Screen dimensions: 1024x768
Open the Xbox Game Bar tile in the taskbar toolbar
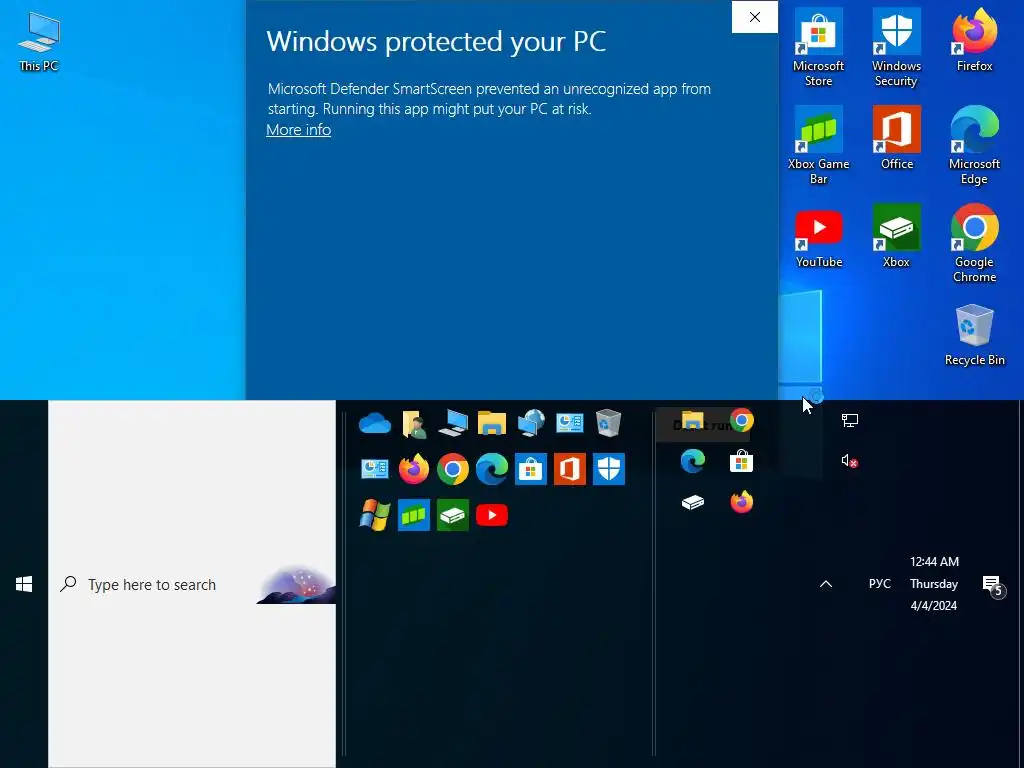coord(414,515)
